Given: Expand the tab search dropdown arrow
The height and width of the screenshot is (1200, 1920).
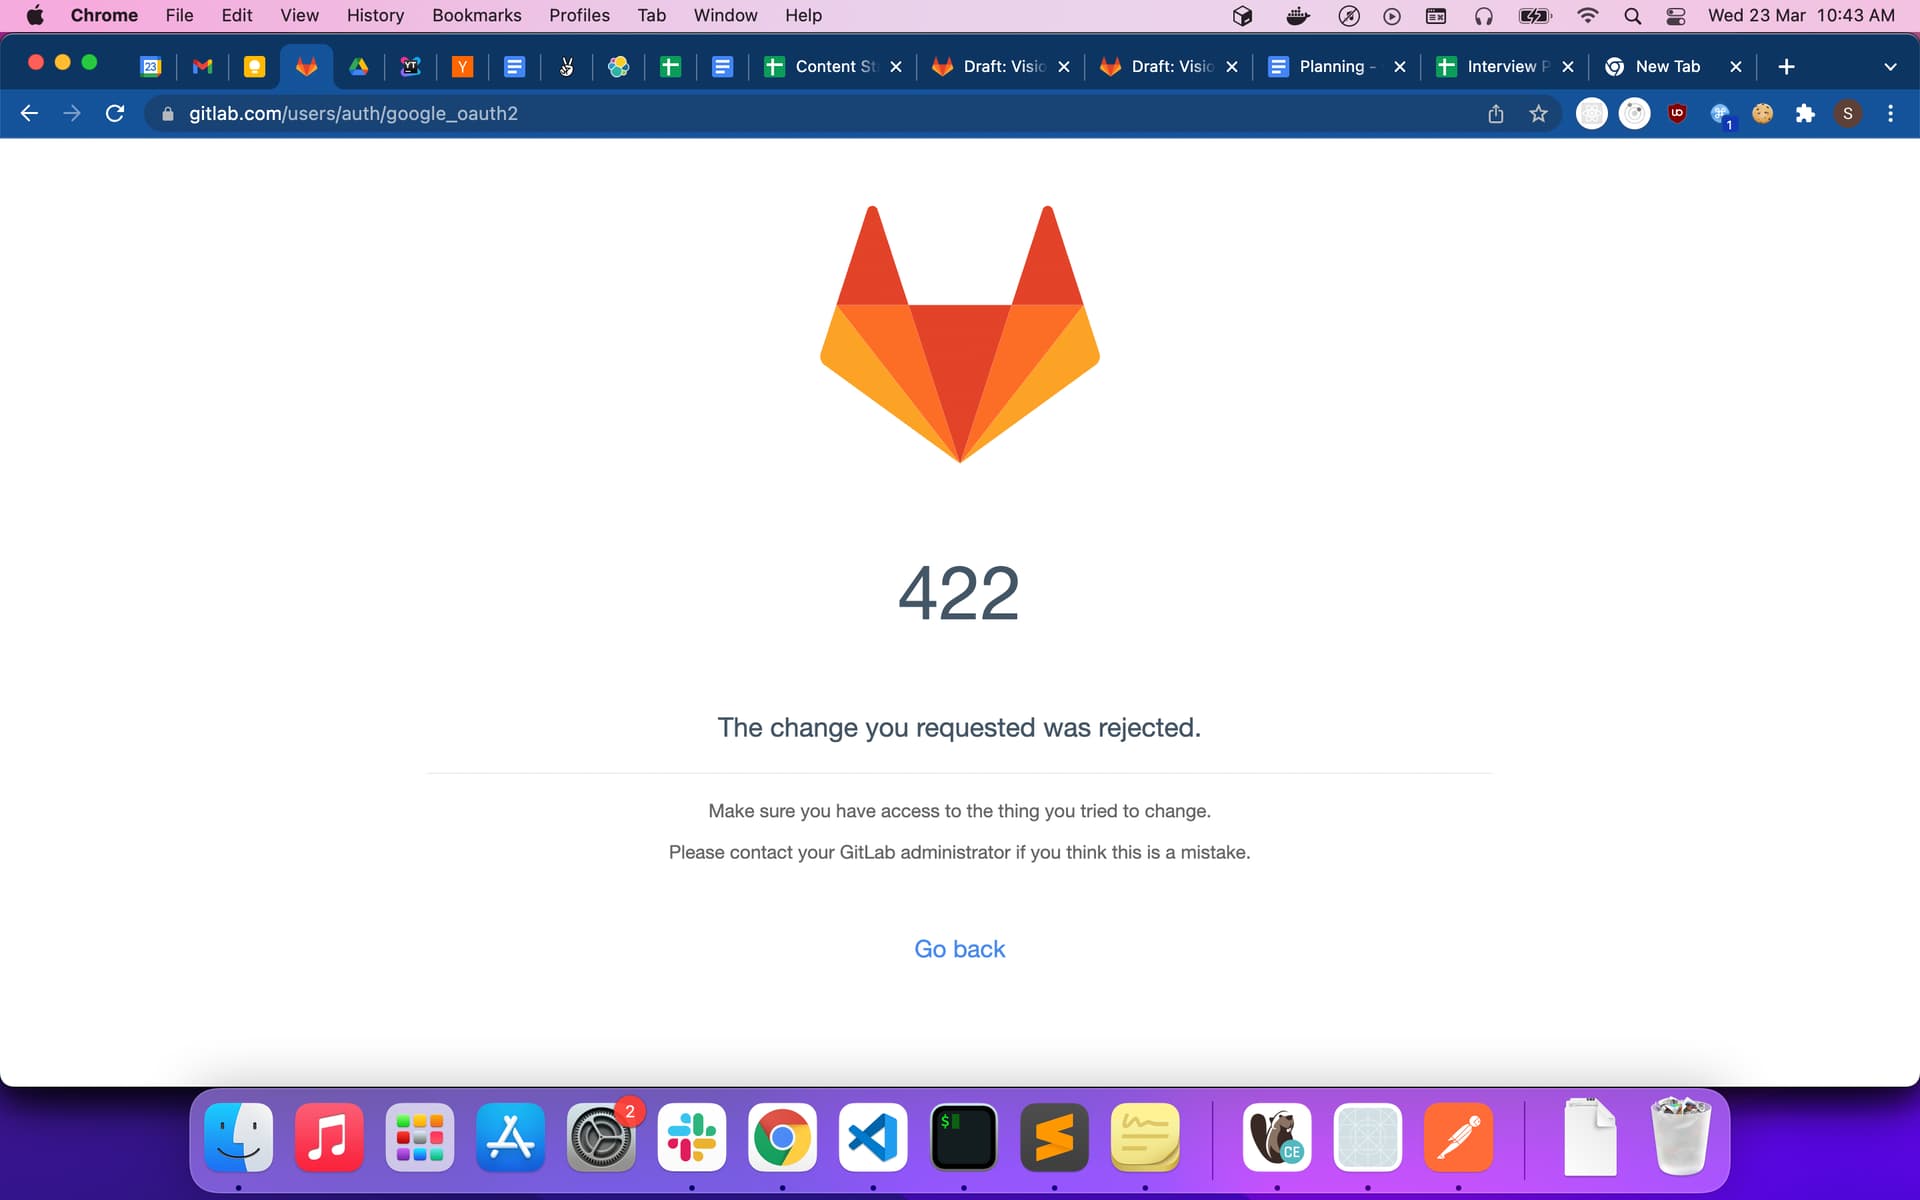Looking at the screenshot, I should 1890,66.
